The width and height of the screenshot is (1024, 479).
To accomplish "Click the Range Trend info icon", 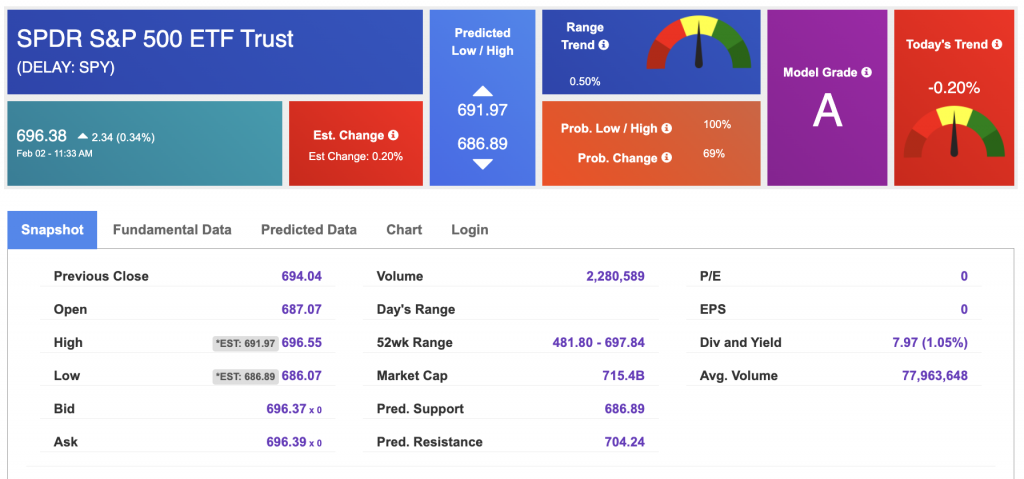I will click(603, 45).
